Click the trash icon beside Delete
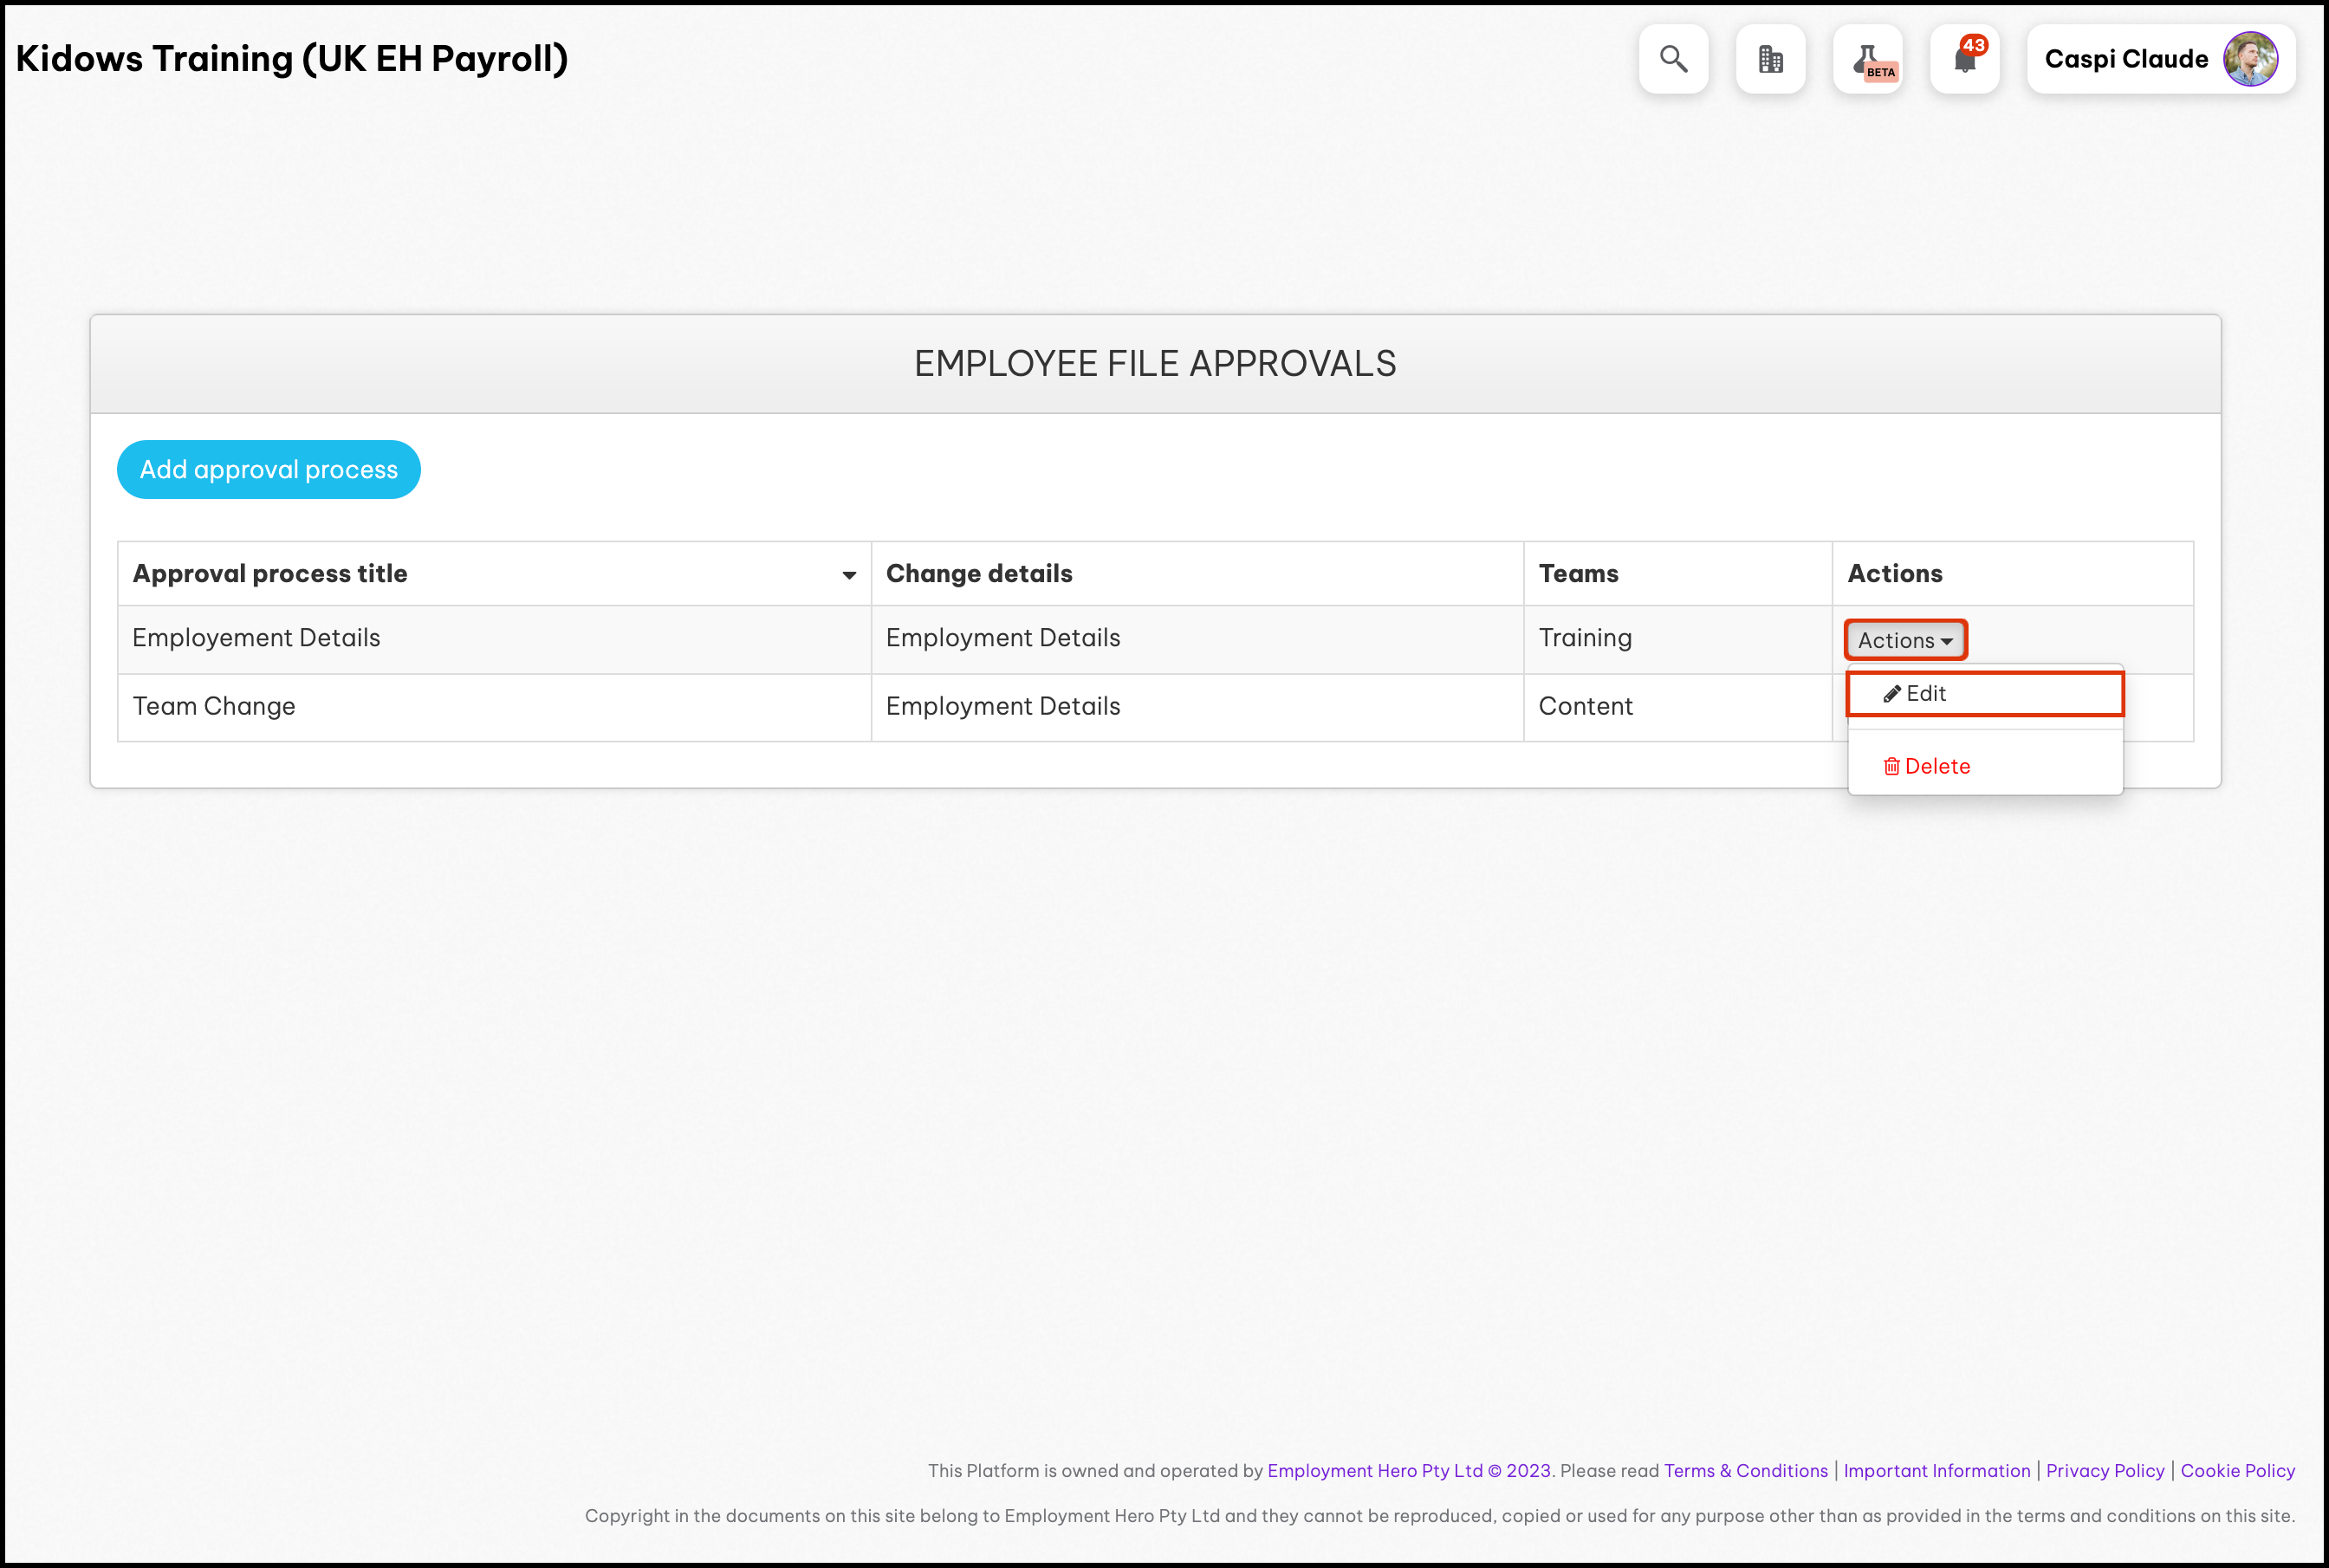This screenshot has width=2329, height=1568. click(x=1891, y=767)
